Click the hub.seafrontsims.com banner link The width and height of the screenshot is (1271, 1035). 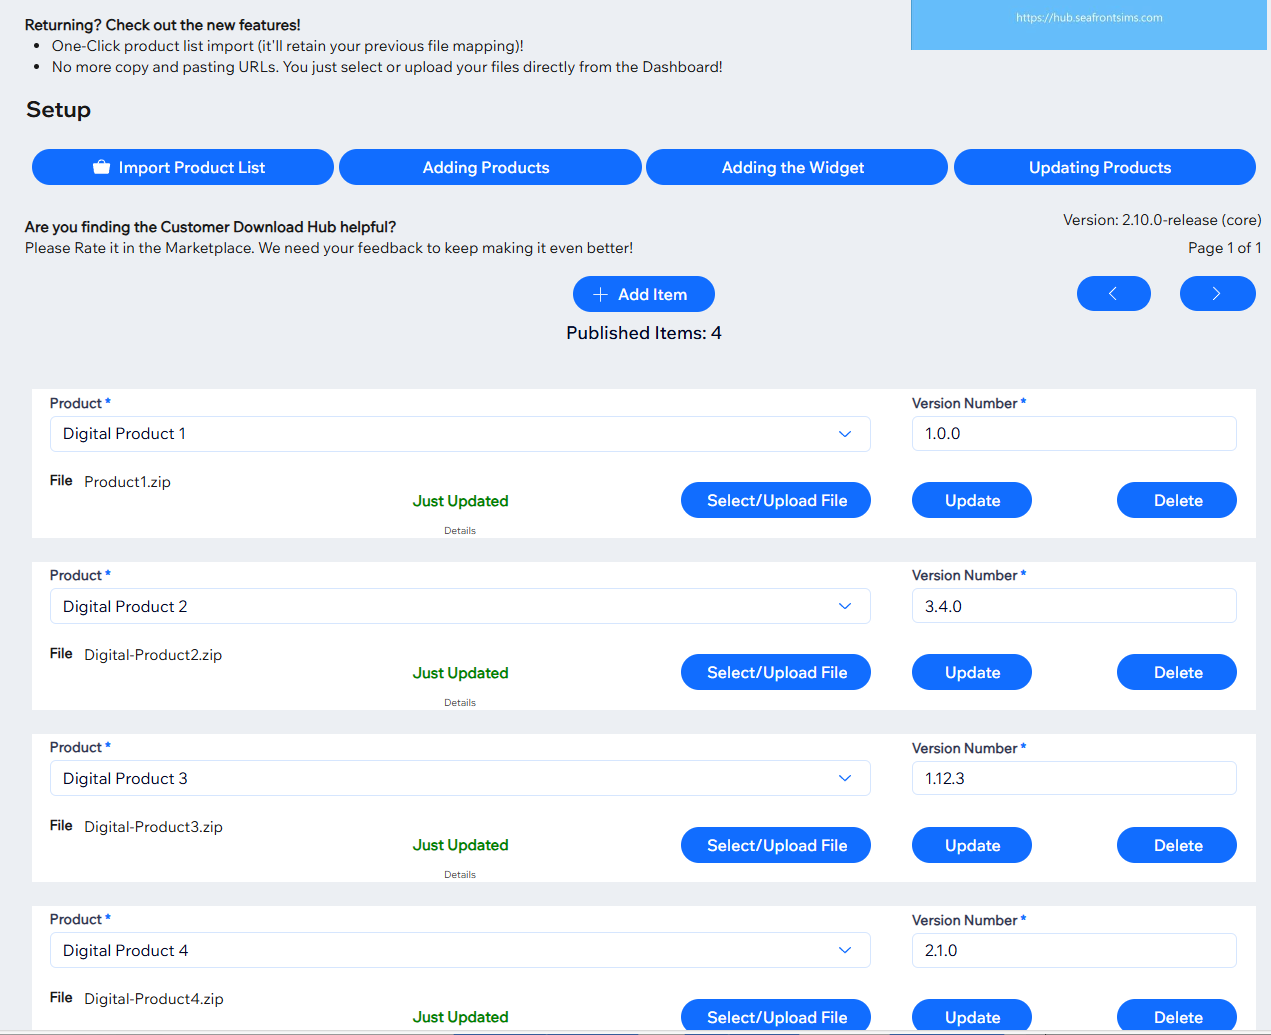[x=1089, y=18]
